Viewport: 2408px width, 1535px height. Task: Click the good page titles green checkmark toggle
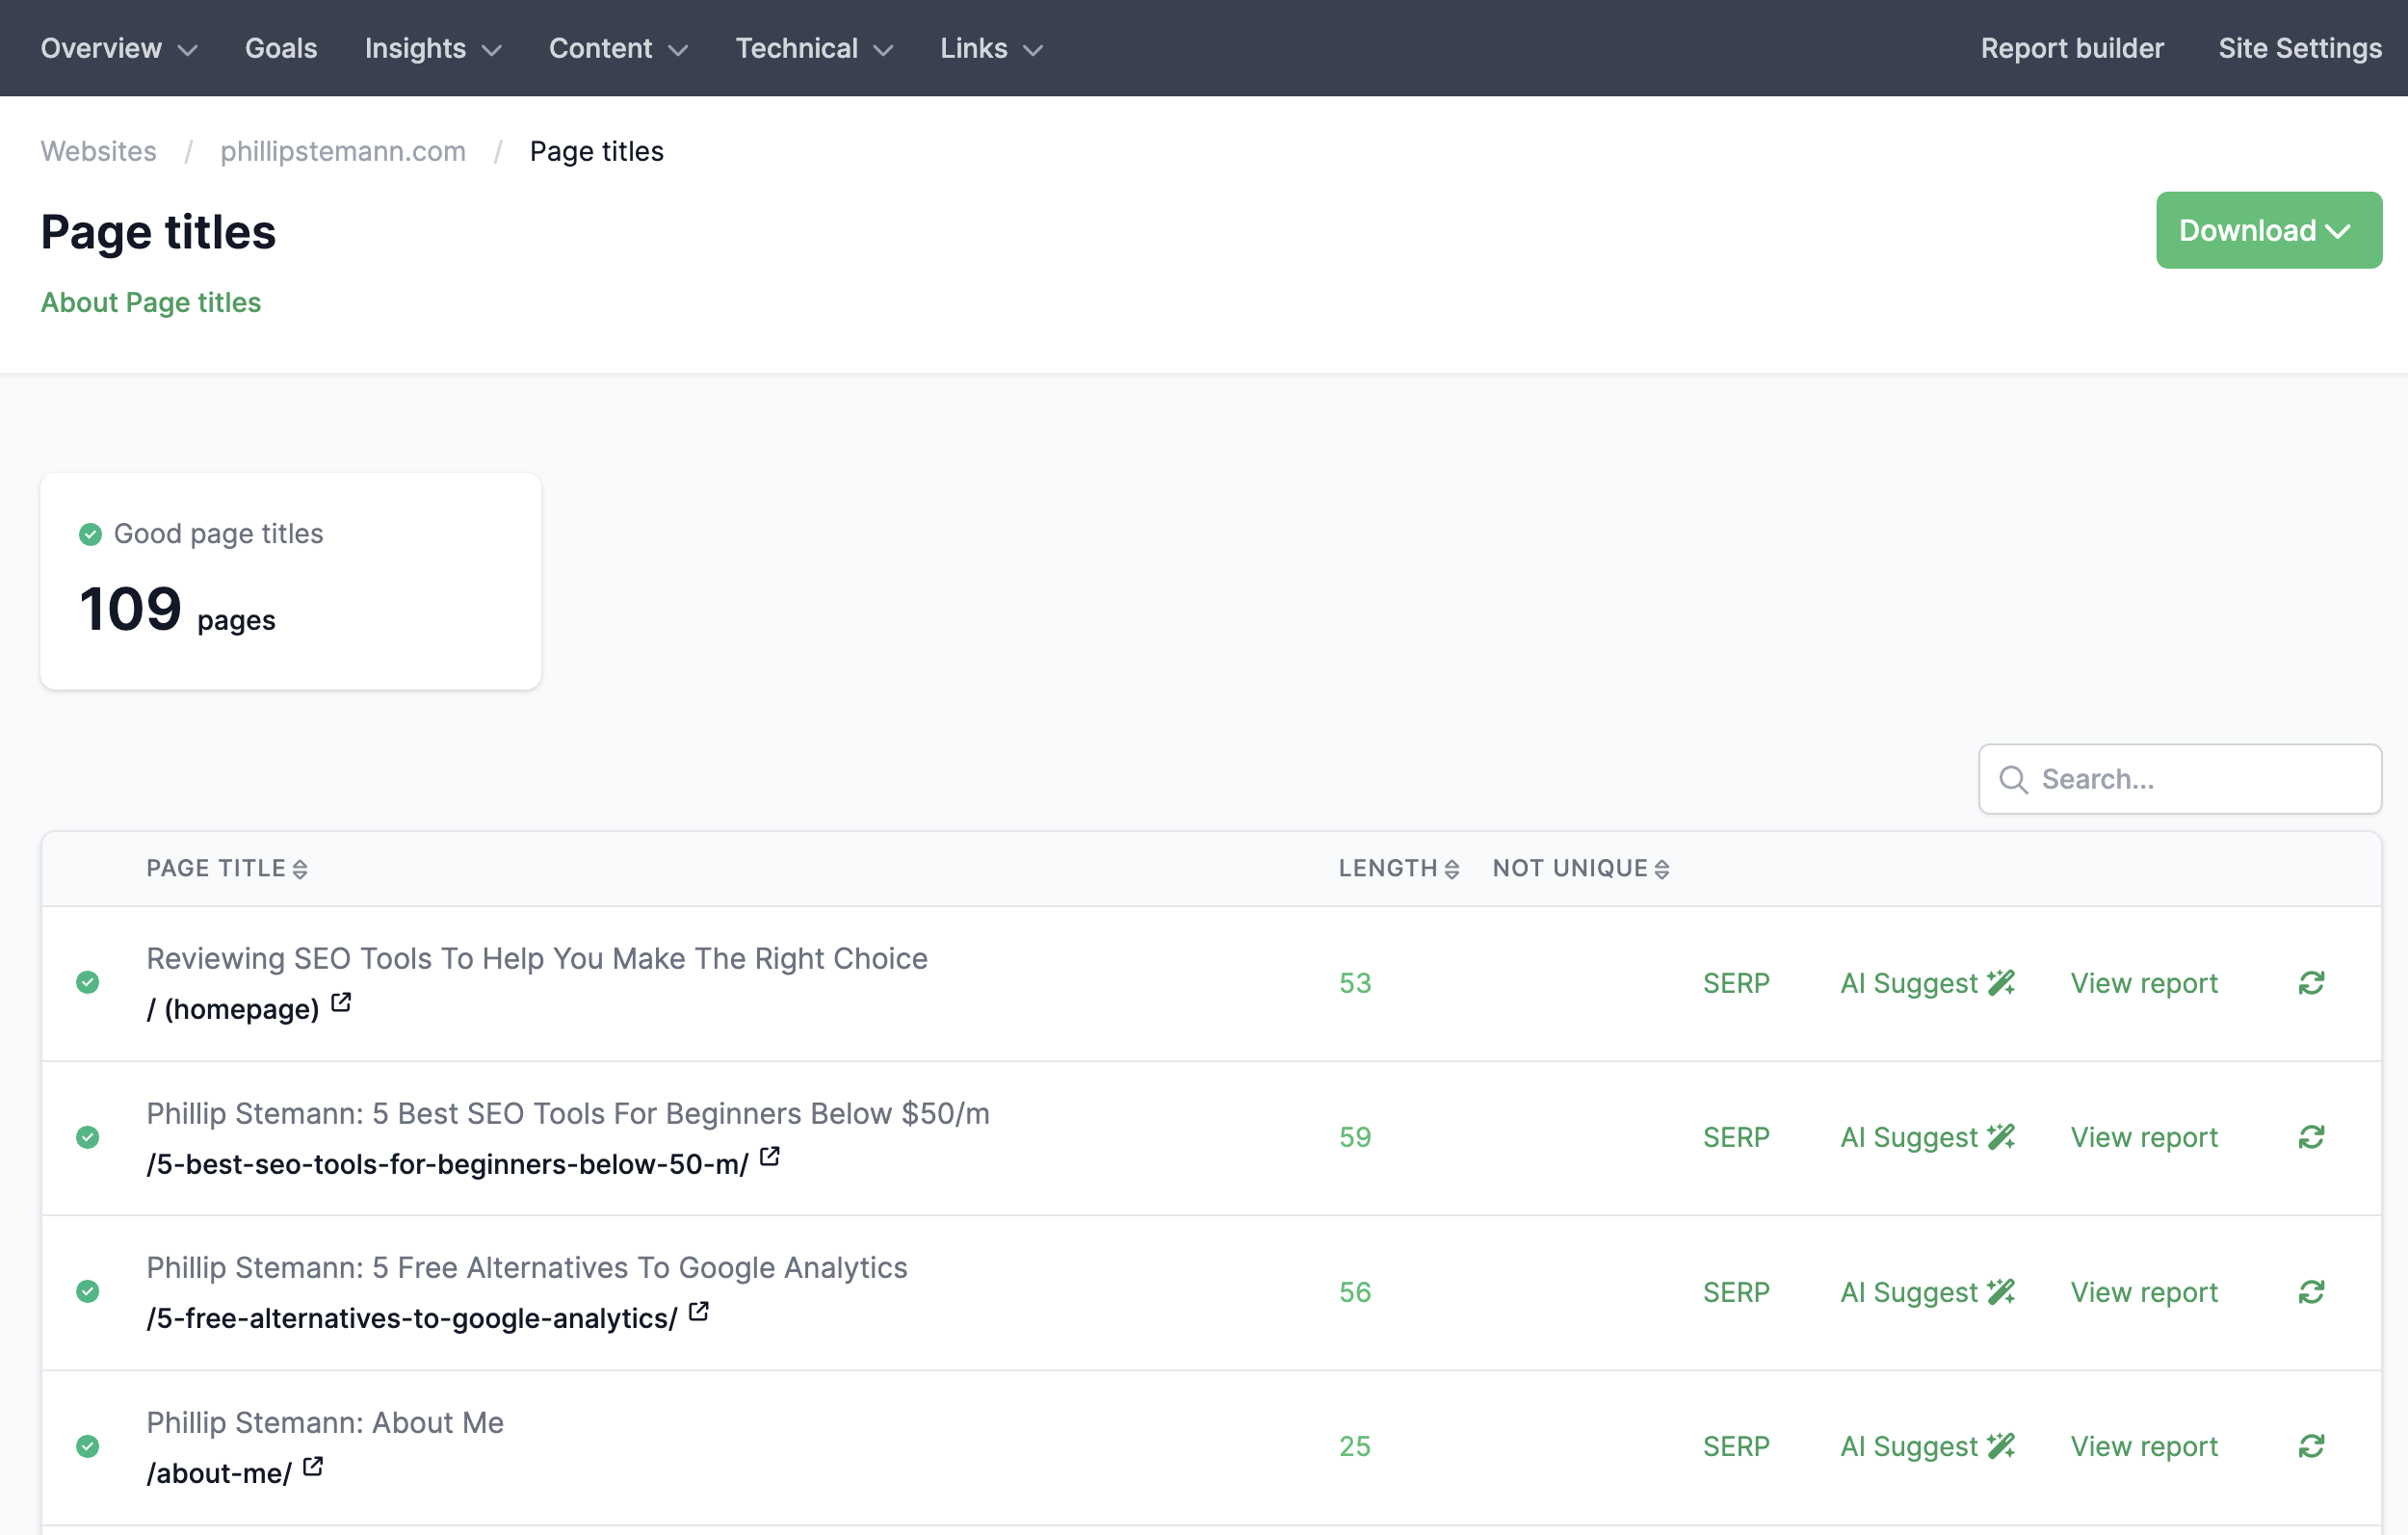click(x=90, y=533)
